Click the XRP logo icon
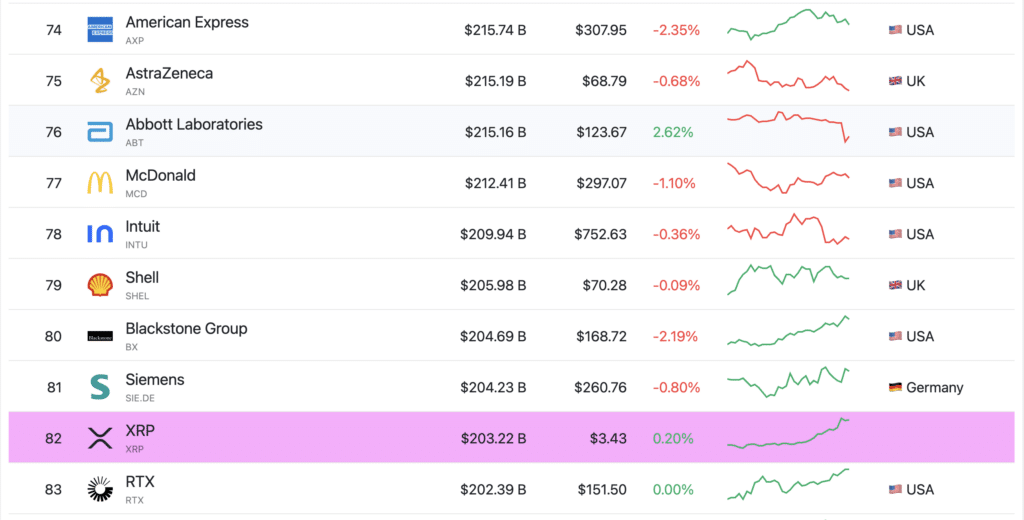The image size is (1024, 520). [100, 438]
